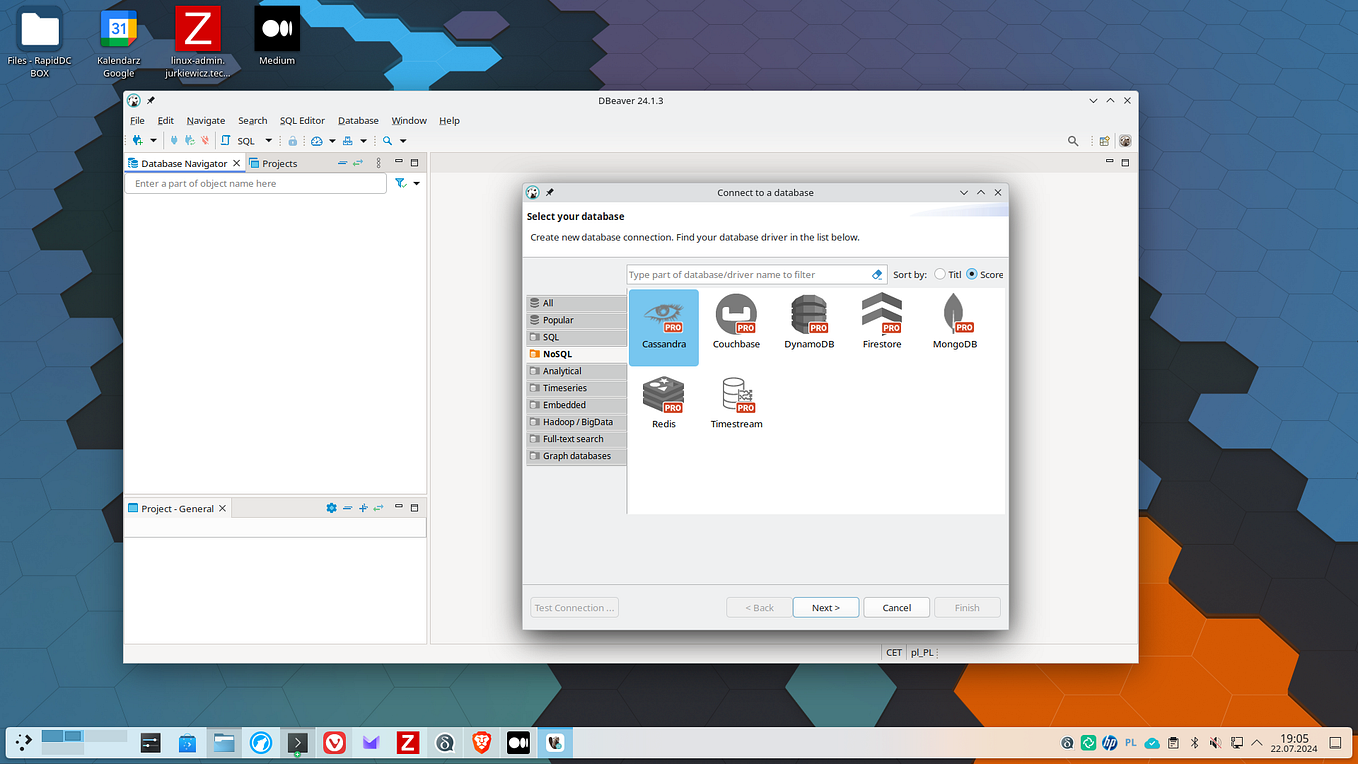
Task: Pin the Connect to a database dialog
Action: pos(549,192)
